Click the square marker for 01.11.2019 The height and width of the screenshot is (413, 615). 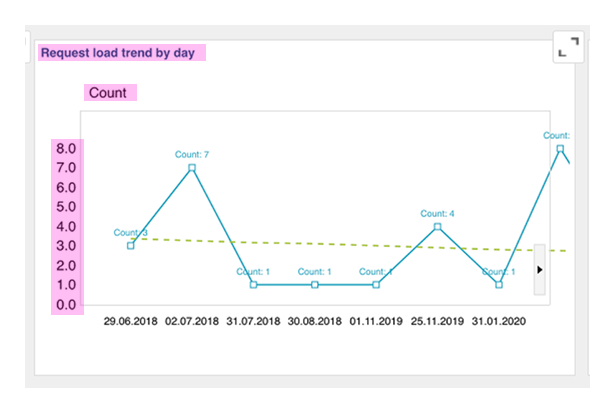376,285
